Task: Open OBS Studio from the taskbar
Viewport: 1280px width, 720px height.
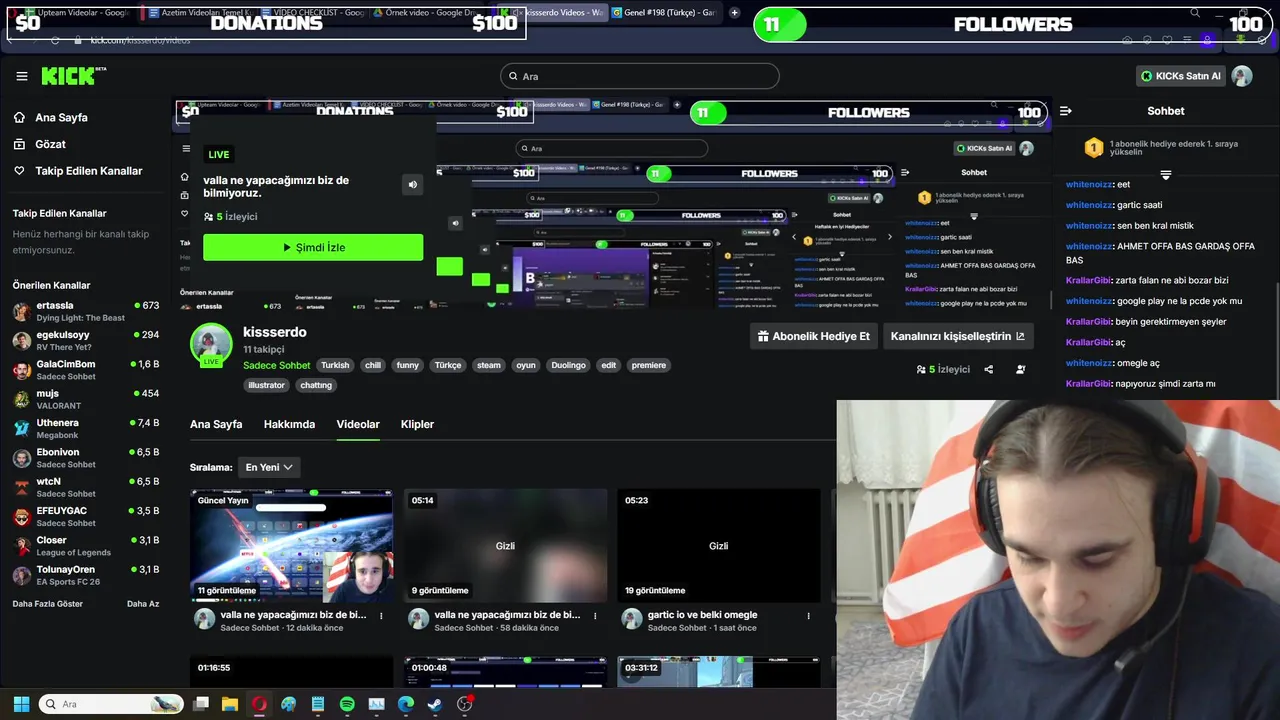Action: pos(465,704)
